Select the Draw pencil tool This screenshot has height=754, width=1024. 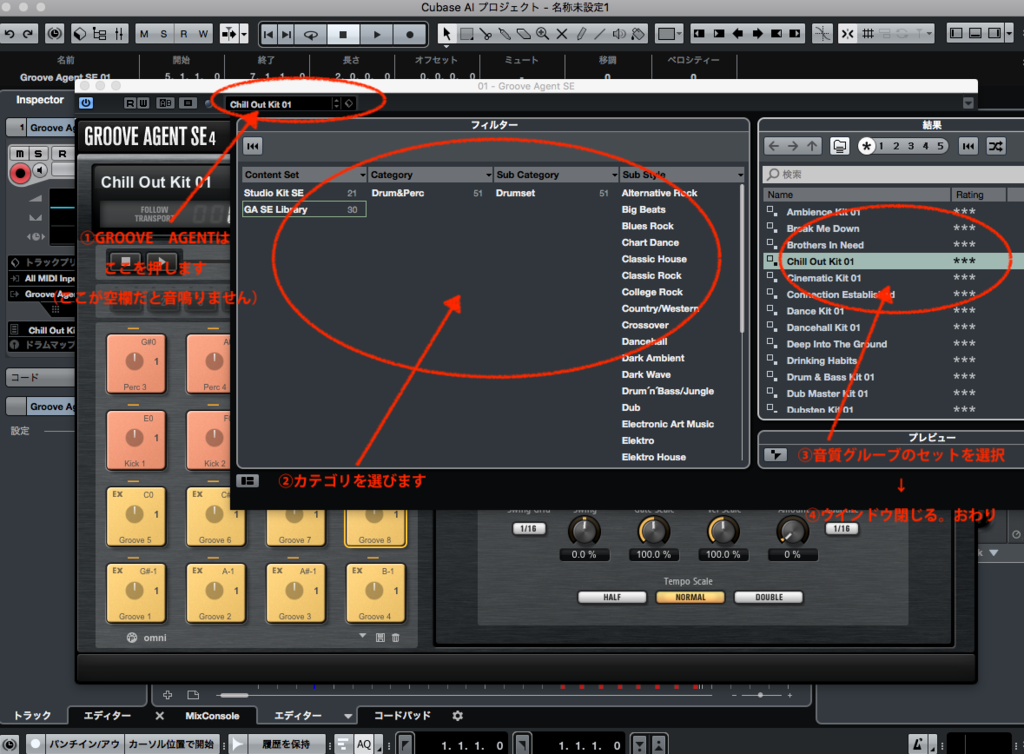tap(581, 34)
